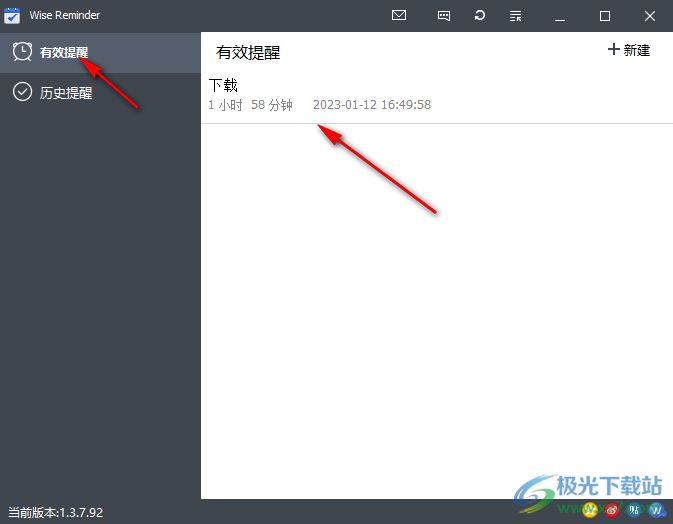Open the email envelope icon in title bar
Screen dimensions: 673x524
pos(399,15)
